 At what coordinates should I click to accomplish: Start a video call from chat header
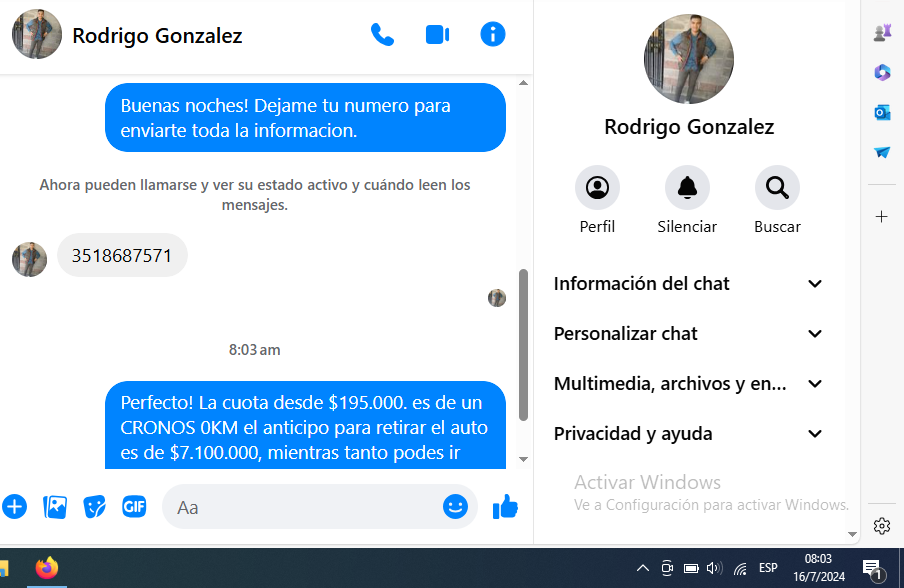coord(437,35)
